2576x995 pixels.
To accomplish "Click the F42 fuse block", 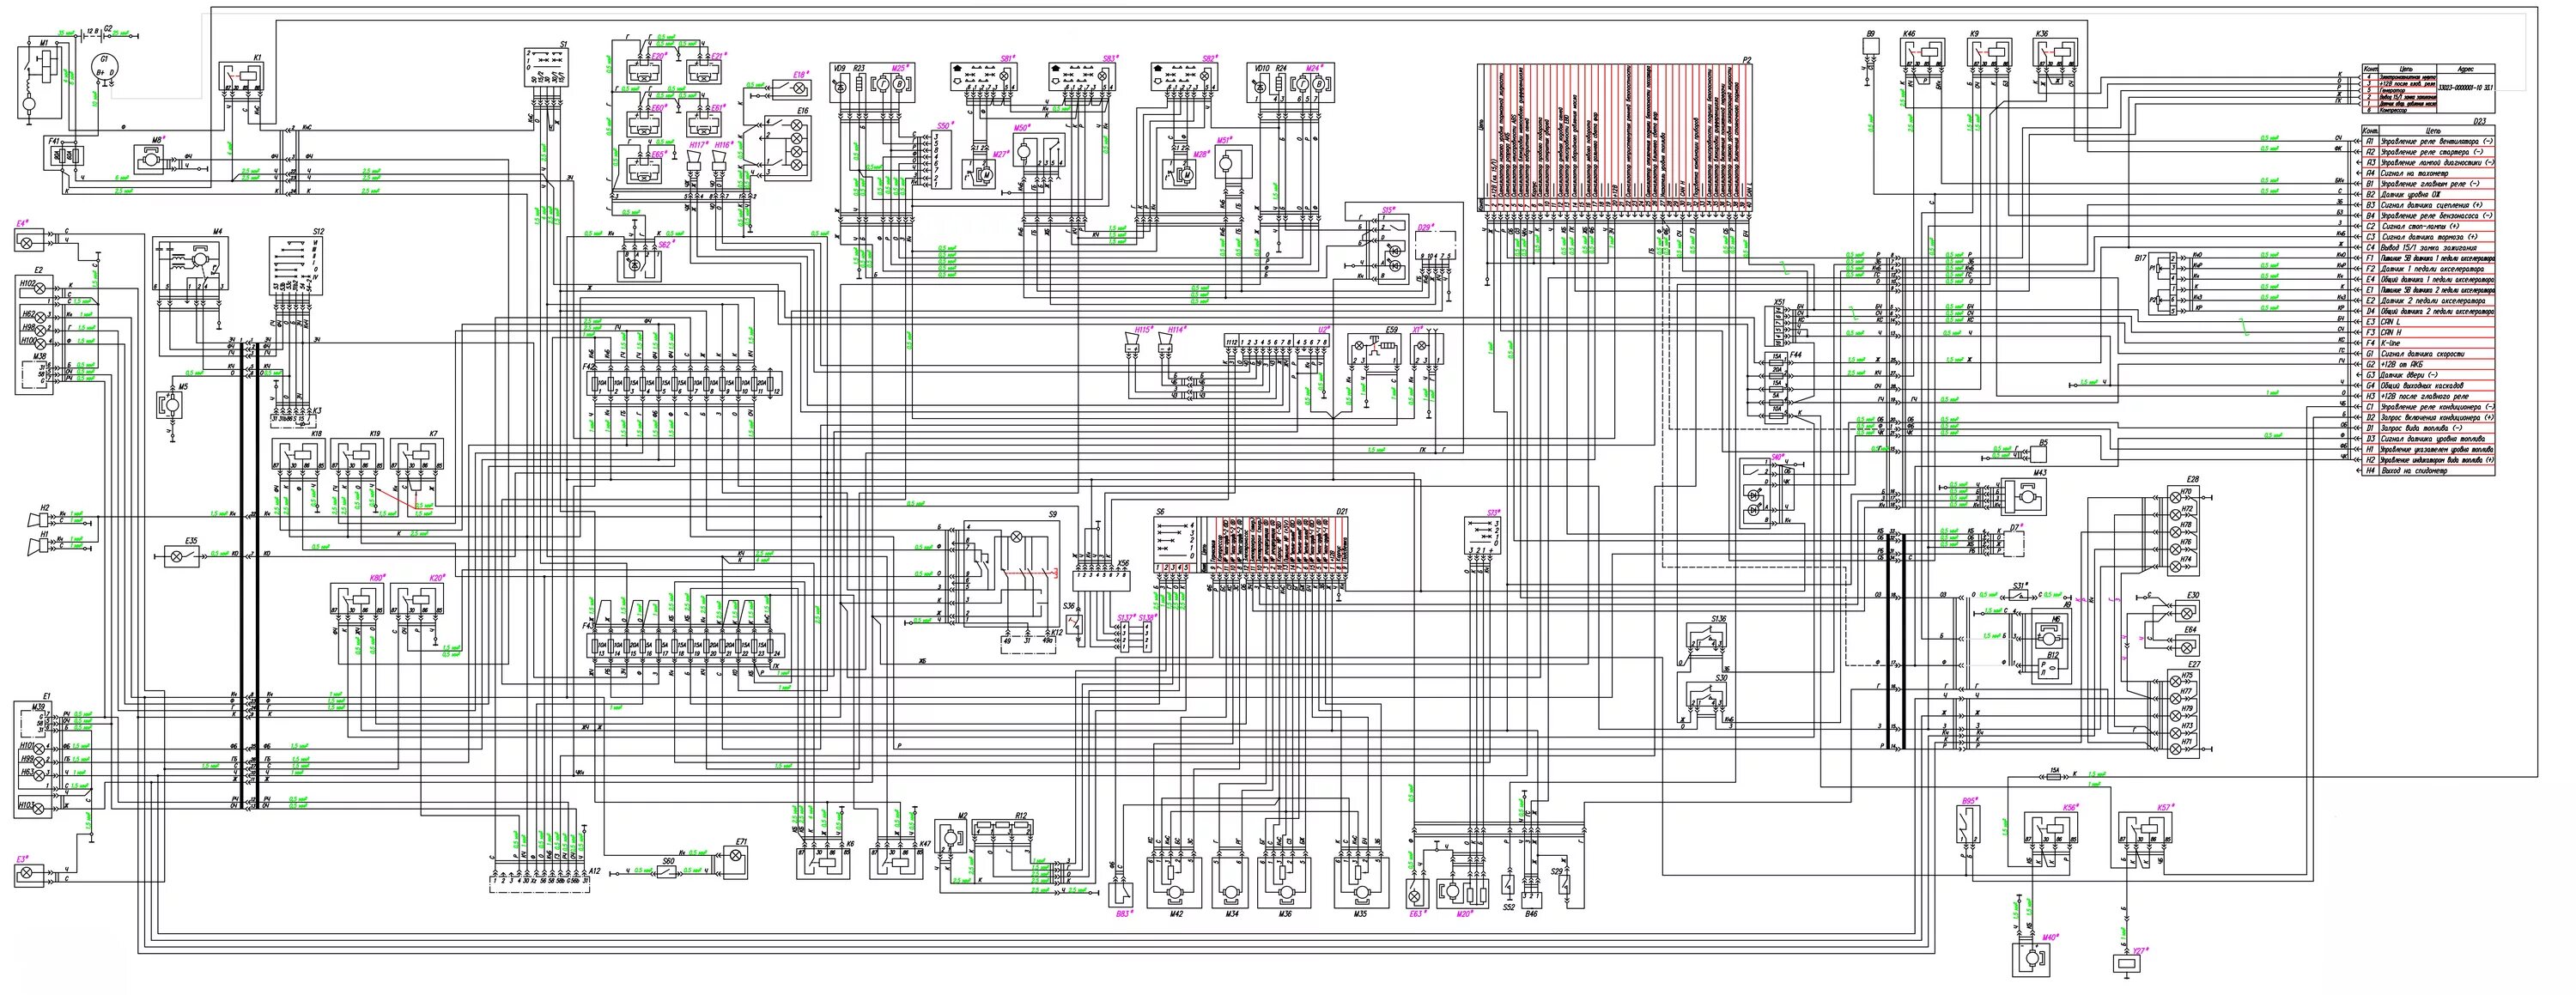I will (685, 383).
